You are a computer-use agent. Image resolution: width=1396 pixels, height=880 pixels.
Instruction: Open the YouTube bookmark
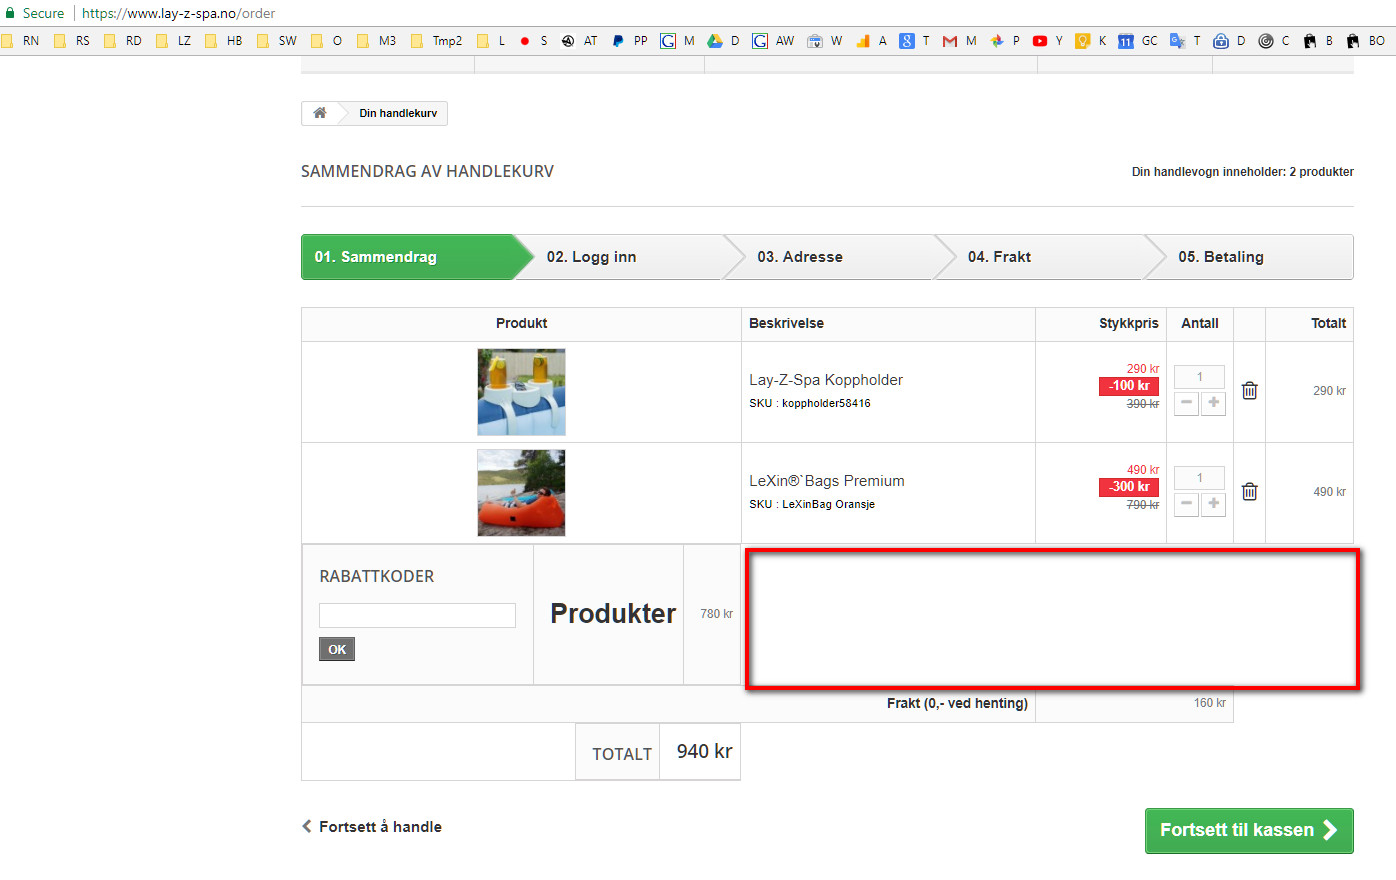tap(1048, 41)
